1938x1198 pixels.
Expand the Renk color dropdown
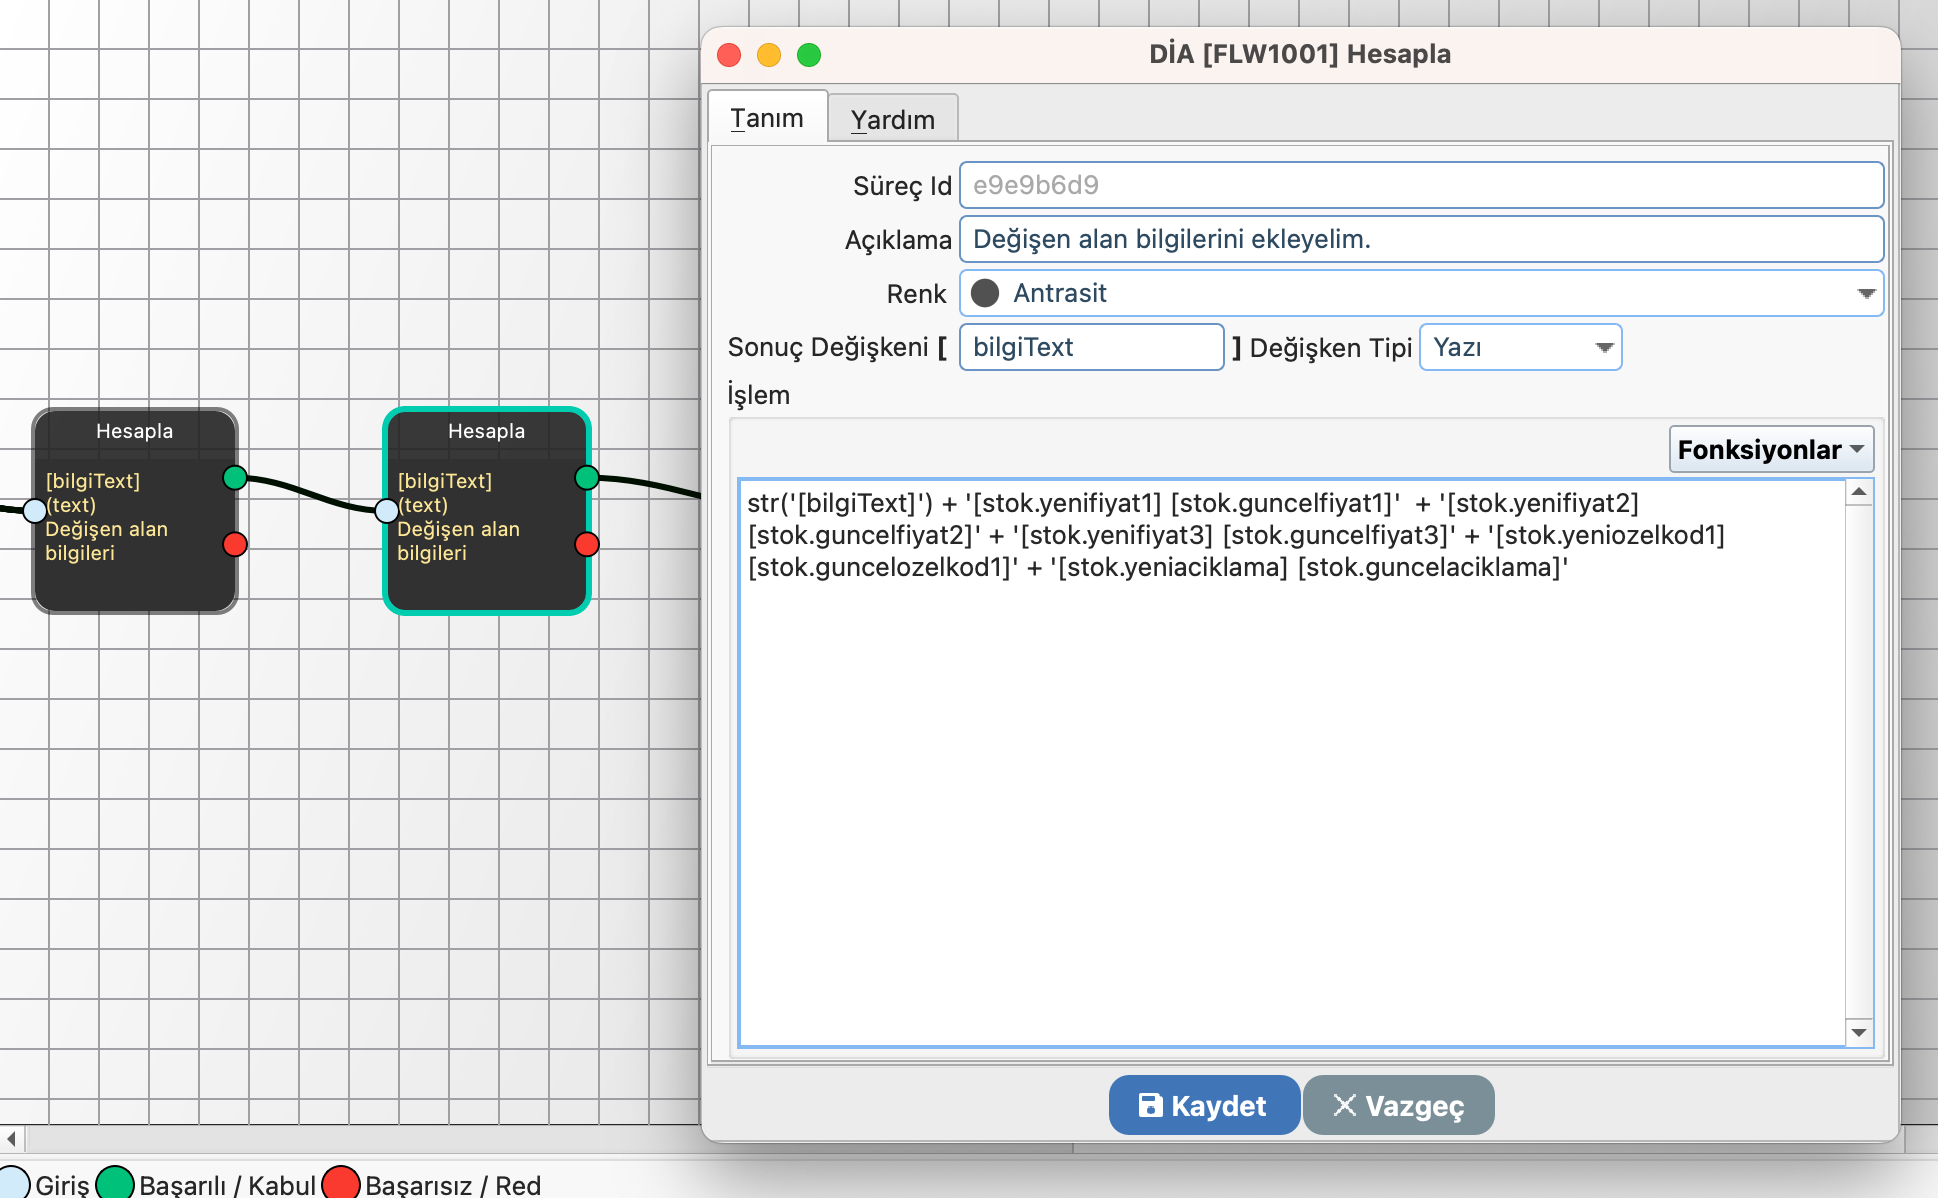pyautogui.click(x=1865, y=293)
